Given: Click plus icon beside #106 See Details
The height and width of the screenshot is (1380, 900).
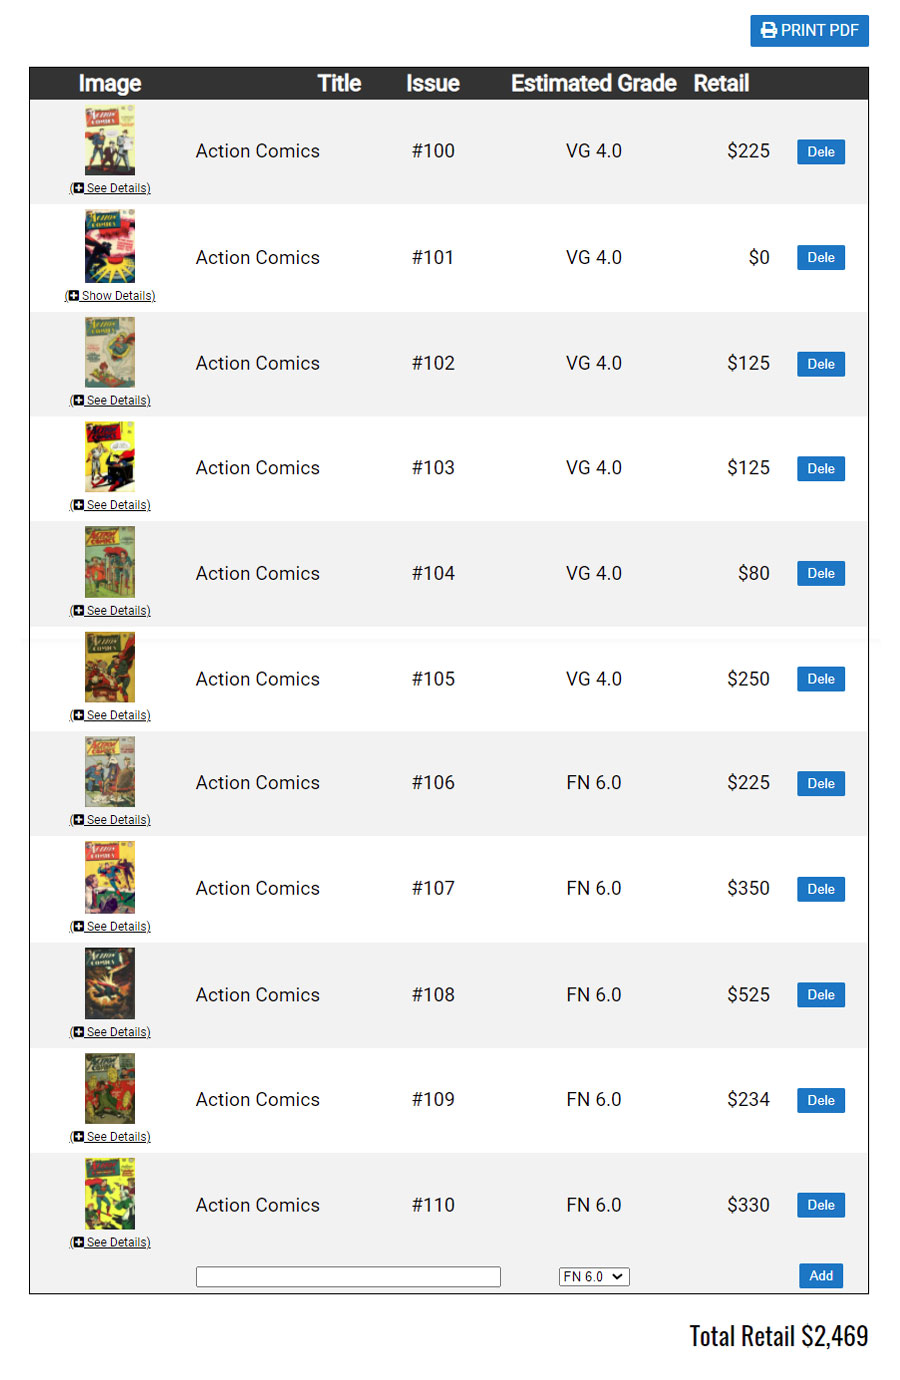Looking at the screenshot, I should 78,820.
